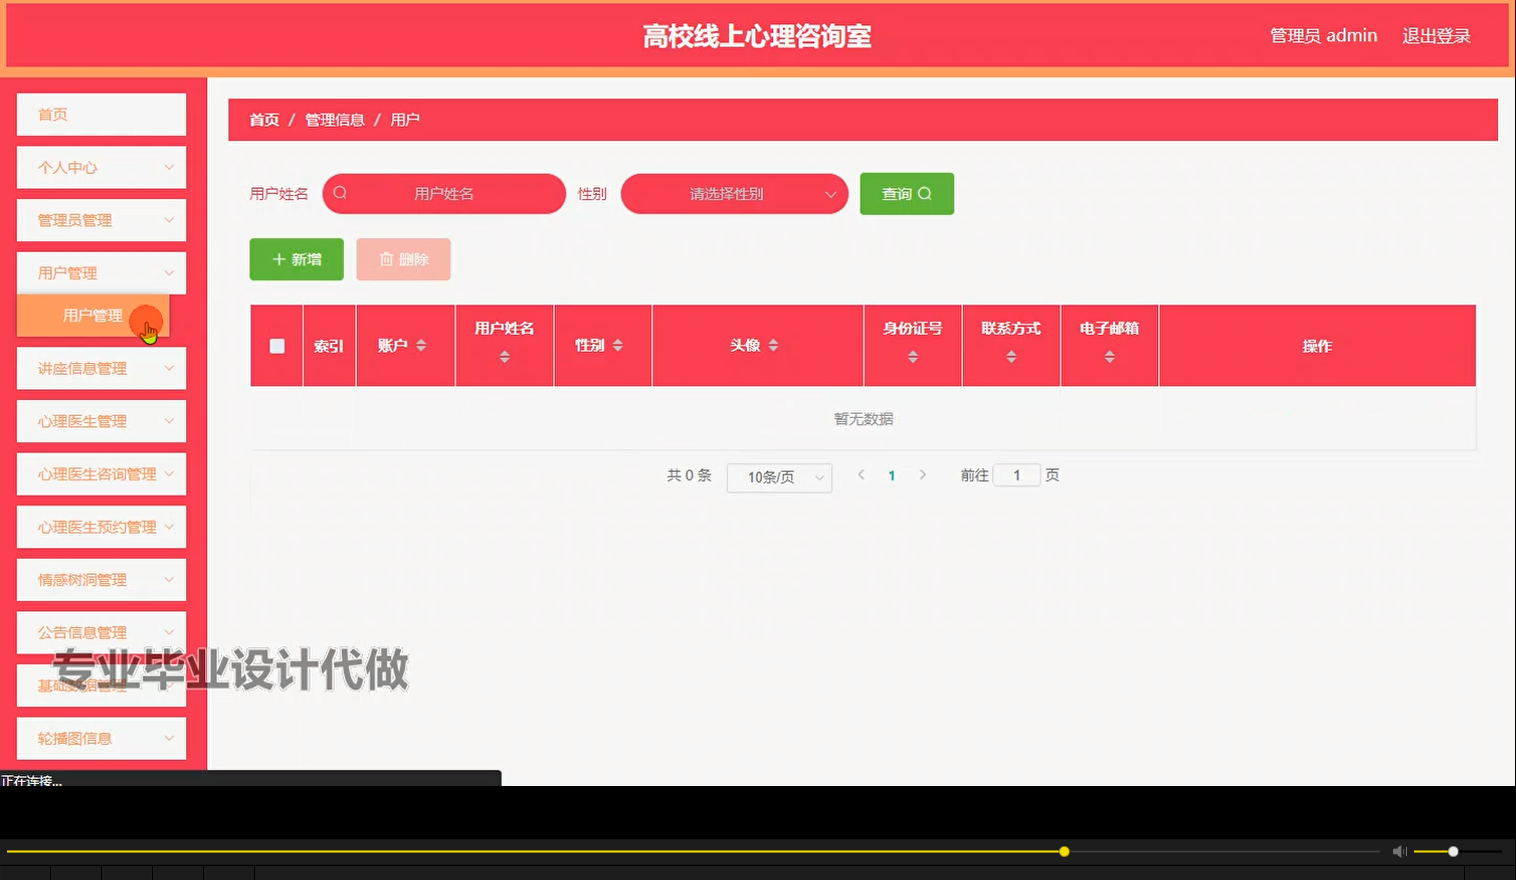
Task: Expand the 个人中心 sidebar section
Action: point(100,167)
